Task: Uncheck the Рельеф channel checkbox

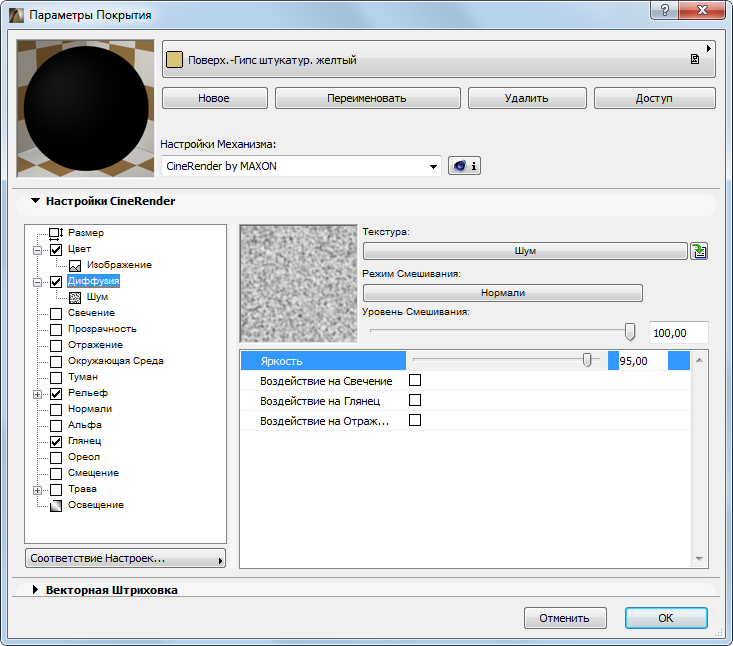Action: 56,394
